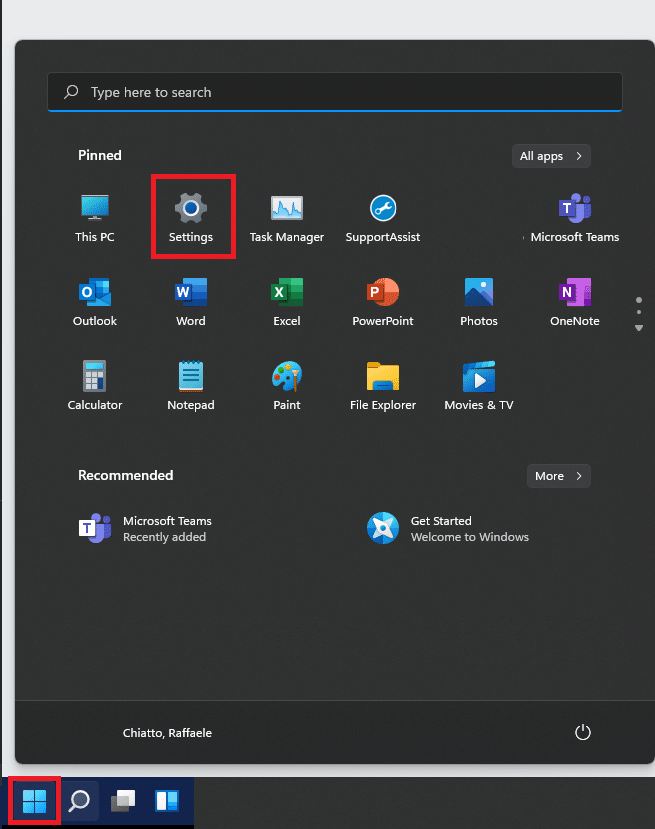Viewport: 655px width, 829px height.
Task: Select the top pinned page dot
Action: click(639, 300)
